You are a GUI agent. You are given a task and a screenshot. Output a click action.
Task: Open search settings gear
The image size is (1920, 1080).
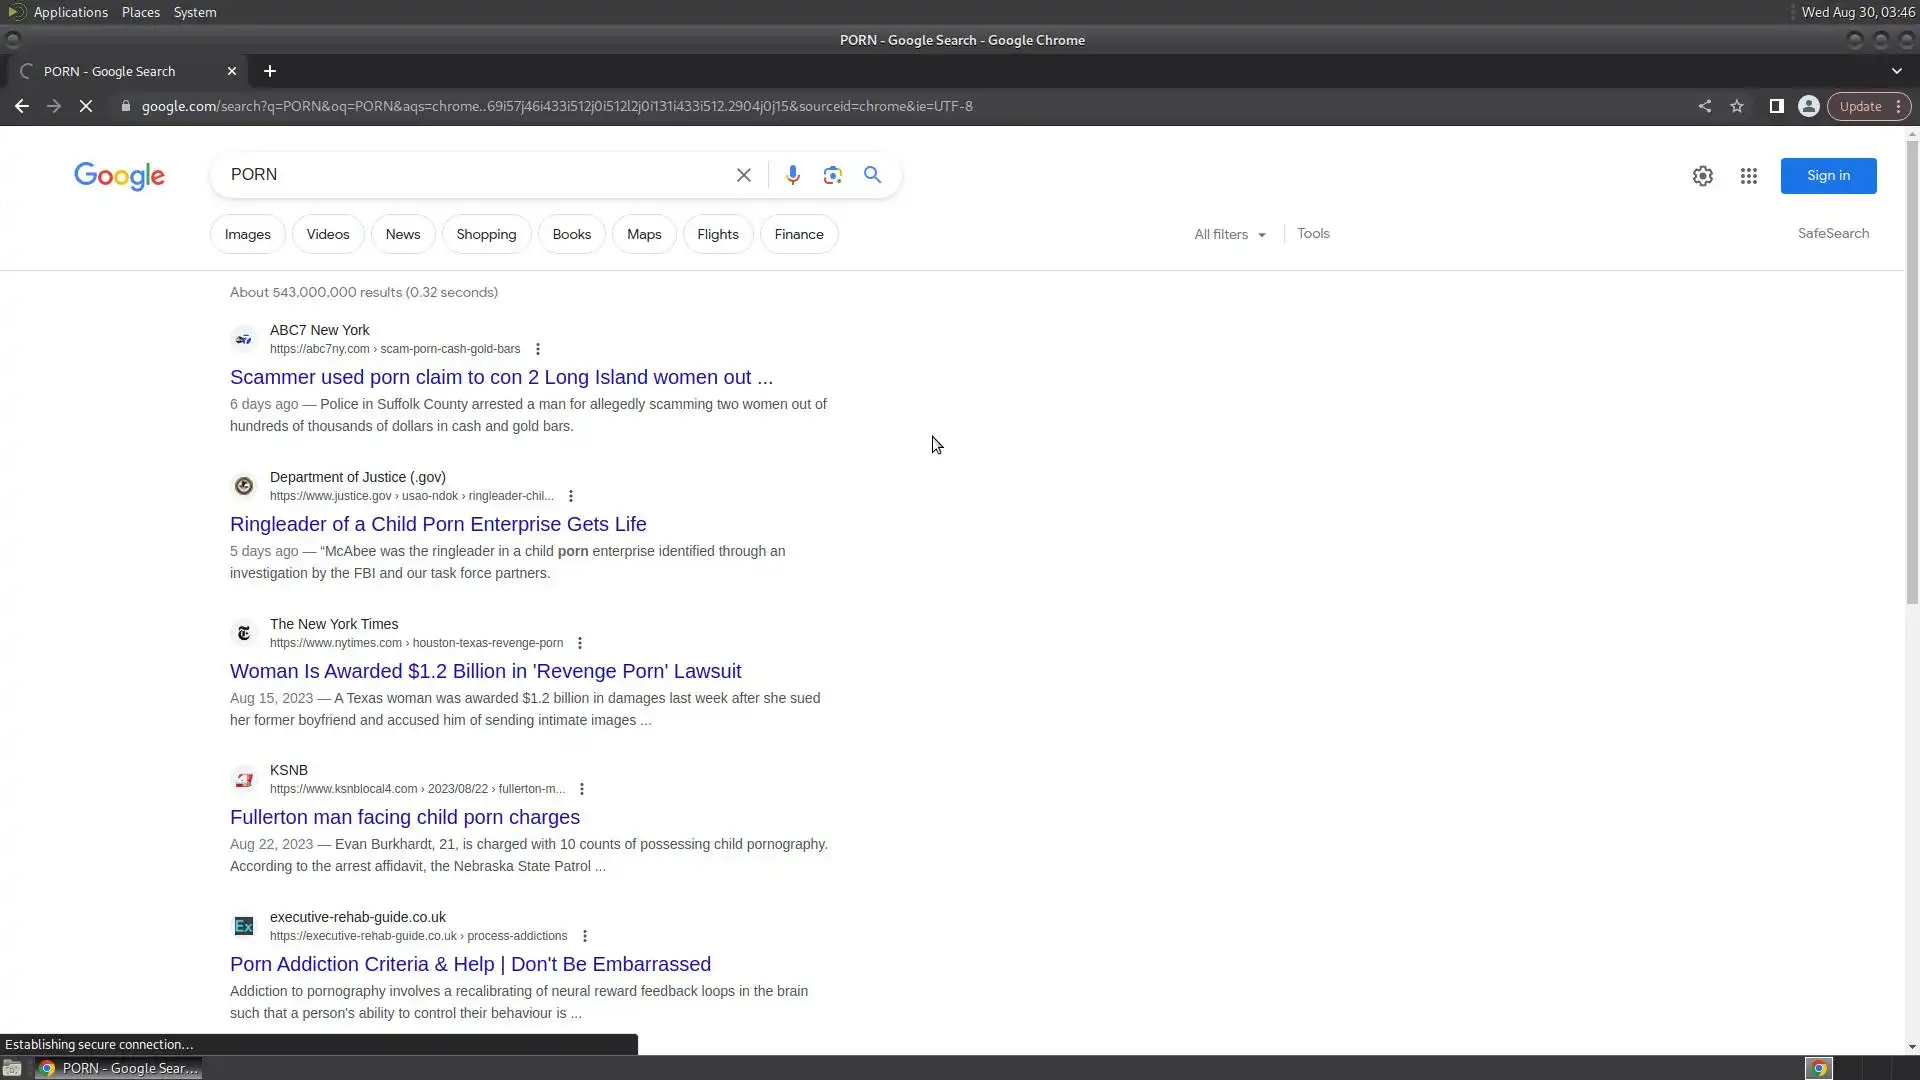pos(1702,176)
